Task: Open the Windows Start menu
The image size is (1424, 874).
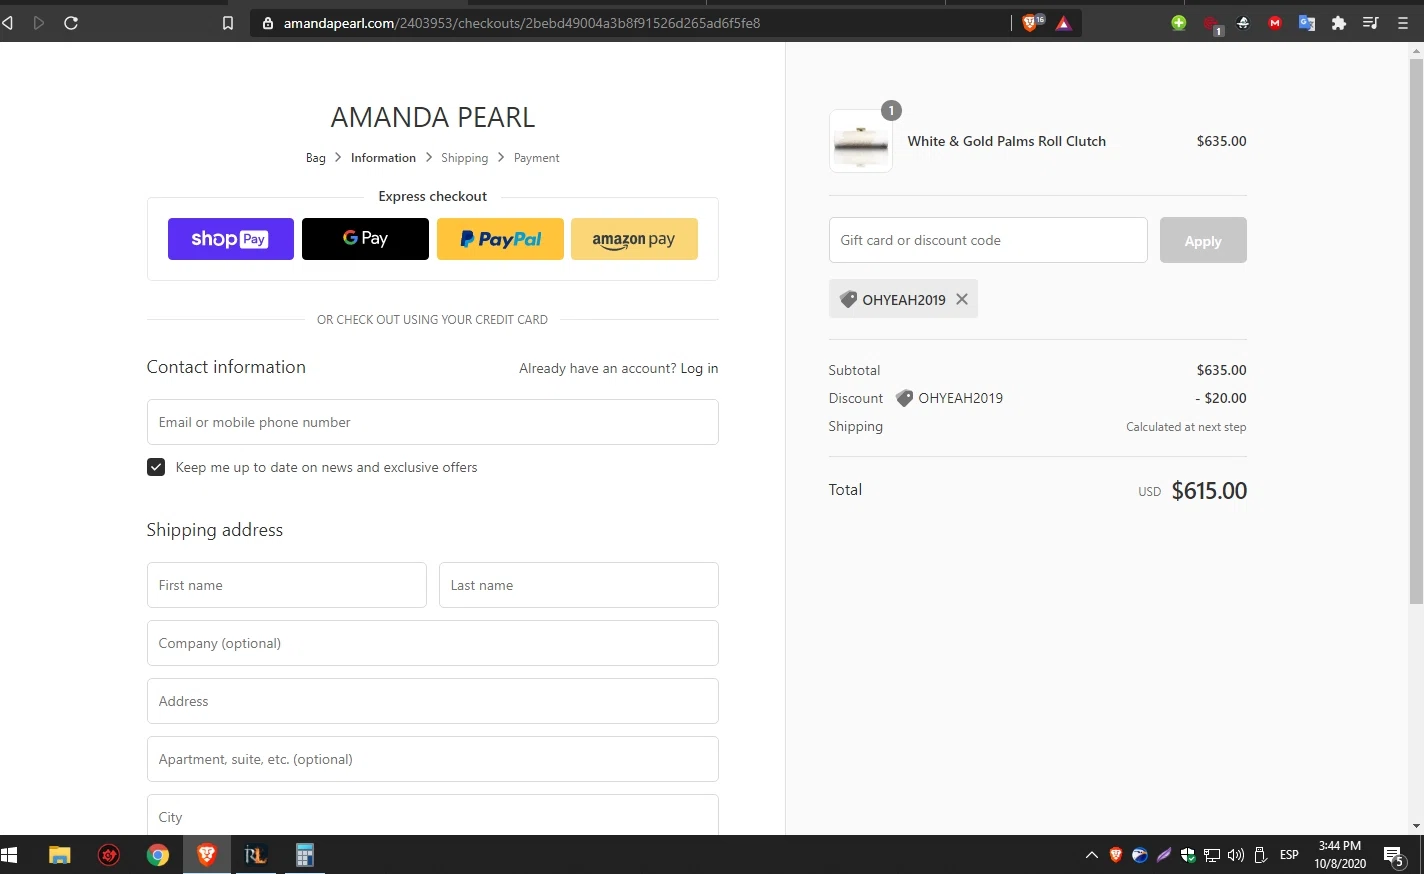Action: coord(10,855)
